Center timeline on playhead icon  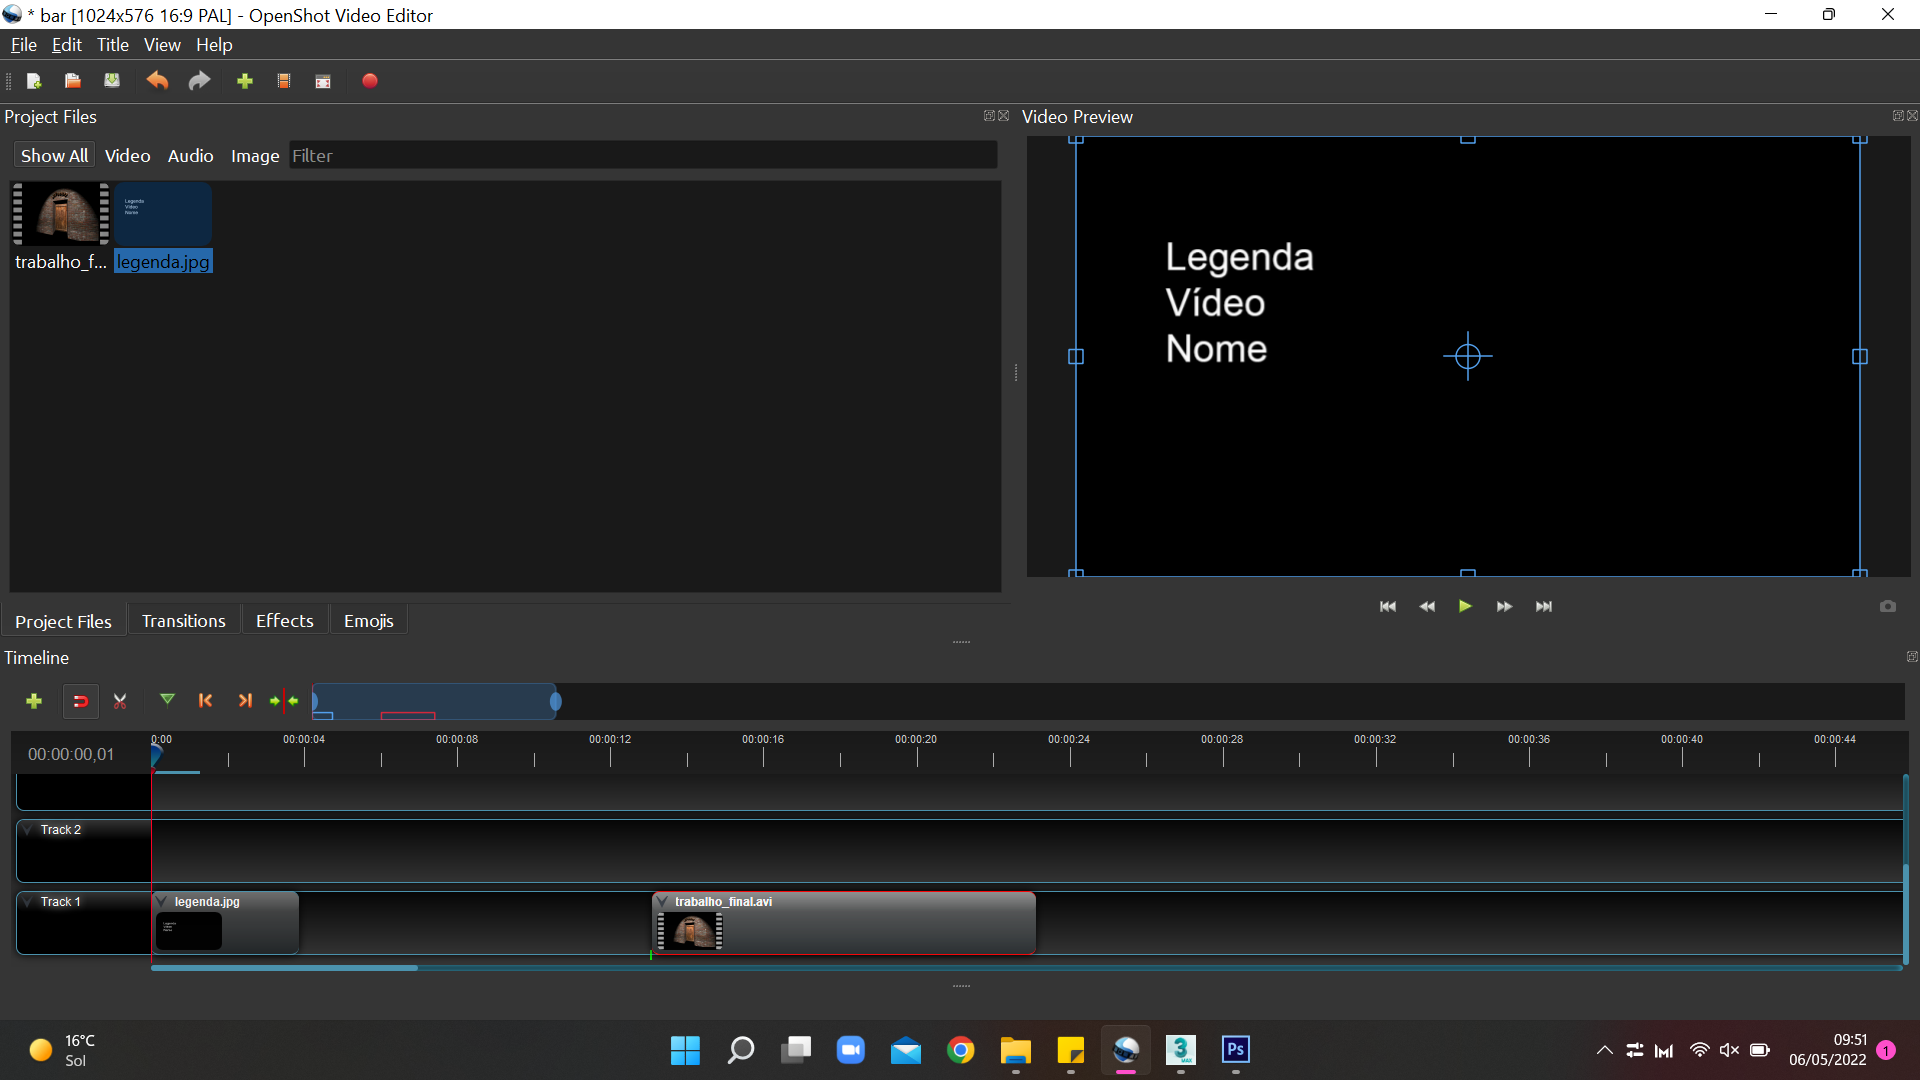point(284,701)
